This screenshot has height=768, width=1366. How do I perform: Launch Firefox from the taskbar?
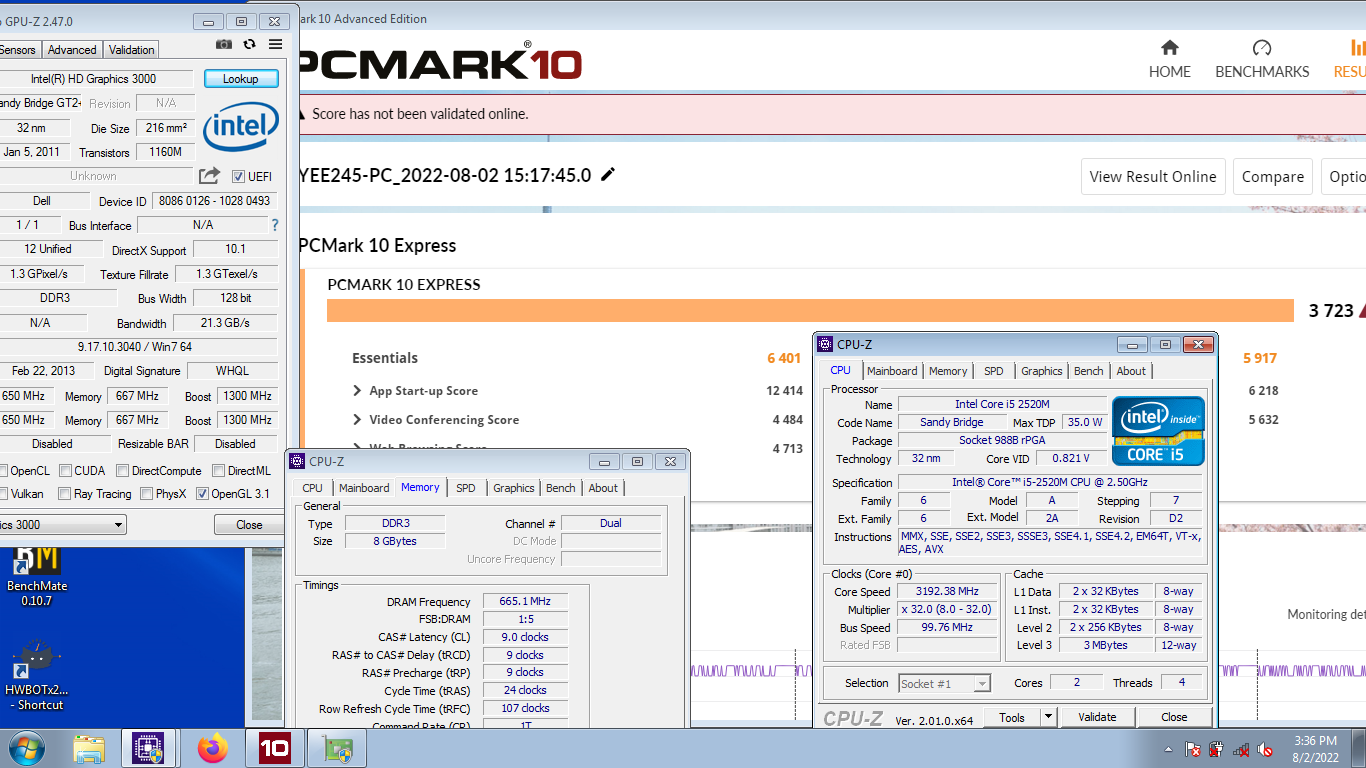[212, 748]
